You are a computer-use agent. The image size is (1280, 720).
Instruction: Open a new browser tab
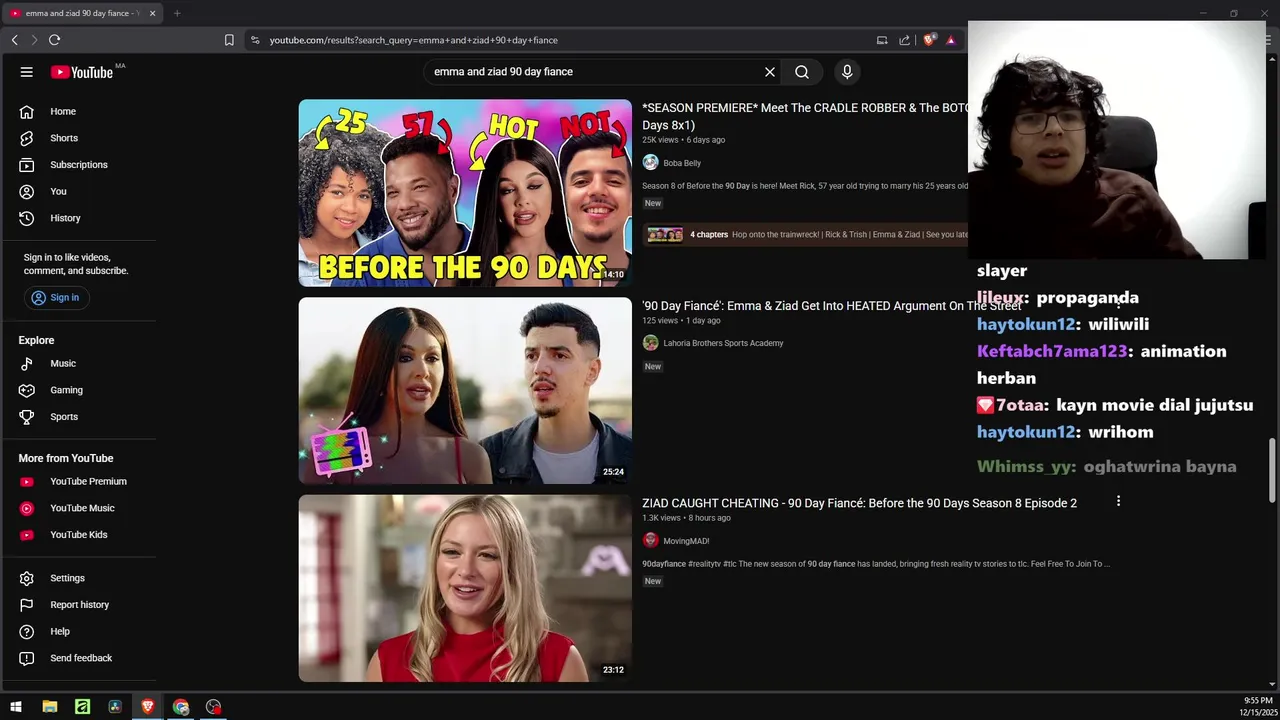177,13
